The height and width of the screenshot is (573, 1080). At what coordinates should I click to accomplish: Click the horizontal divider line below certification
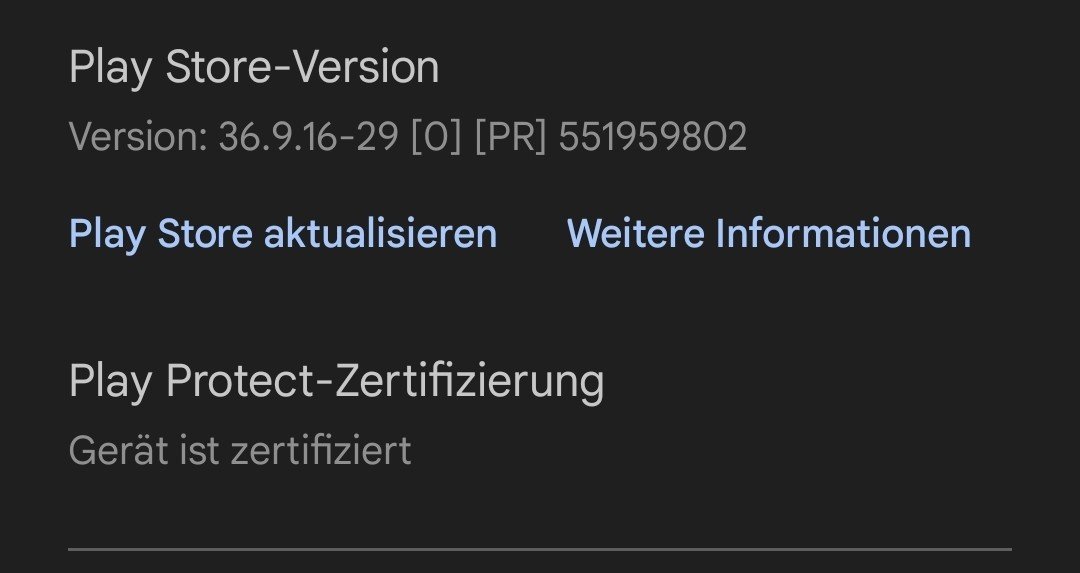click(540, 549)
